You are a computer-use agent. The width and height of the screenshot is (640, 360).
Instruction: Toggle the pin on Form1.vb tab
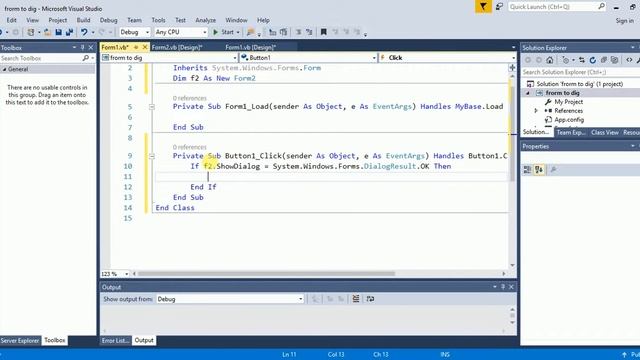[136, 47]
